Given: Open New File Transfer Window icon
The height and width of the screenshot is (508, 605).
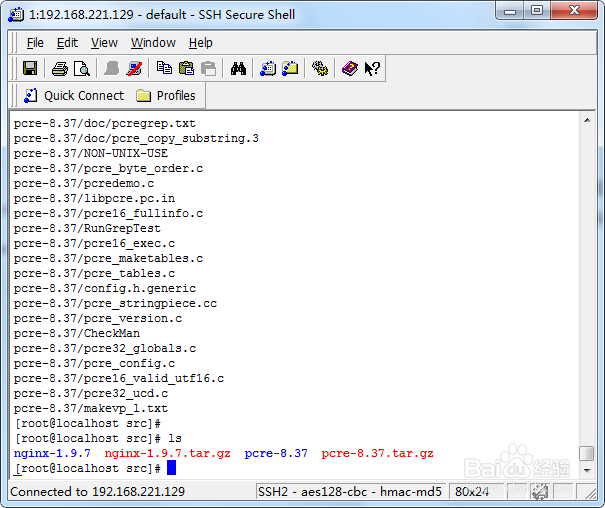Looking at the screenshot, I should click(290, 68).
